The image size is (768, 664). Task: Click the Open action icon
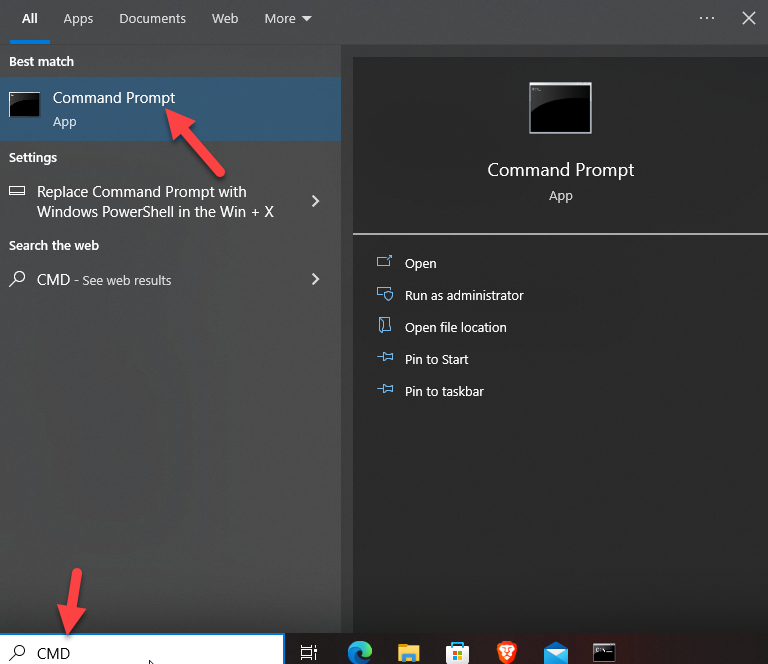pyautogui.click(x=384, y=261)
